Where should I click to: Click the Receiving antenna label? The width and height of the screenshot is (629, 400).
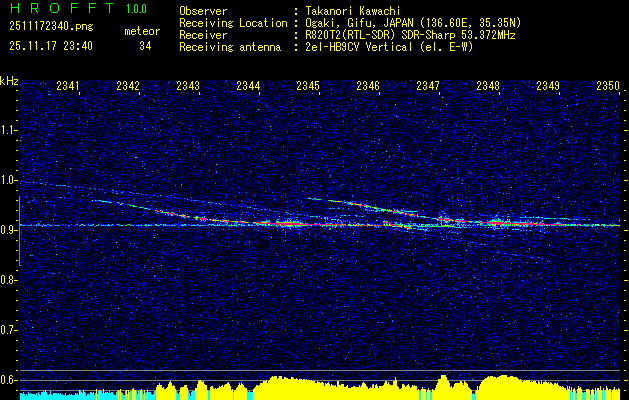click(x=230, y=47)
